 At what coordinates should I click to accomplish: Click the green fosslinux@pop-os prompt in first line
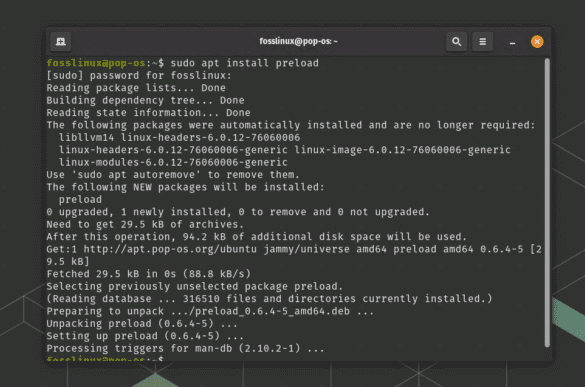click(x=96, y=63)
